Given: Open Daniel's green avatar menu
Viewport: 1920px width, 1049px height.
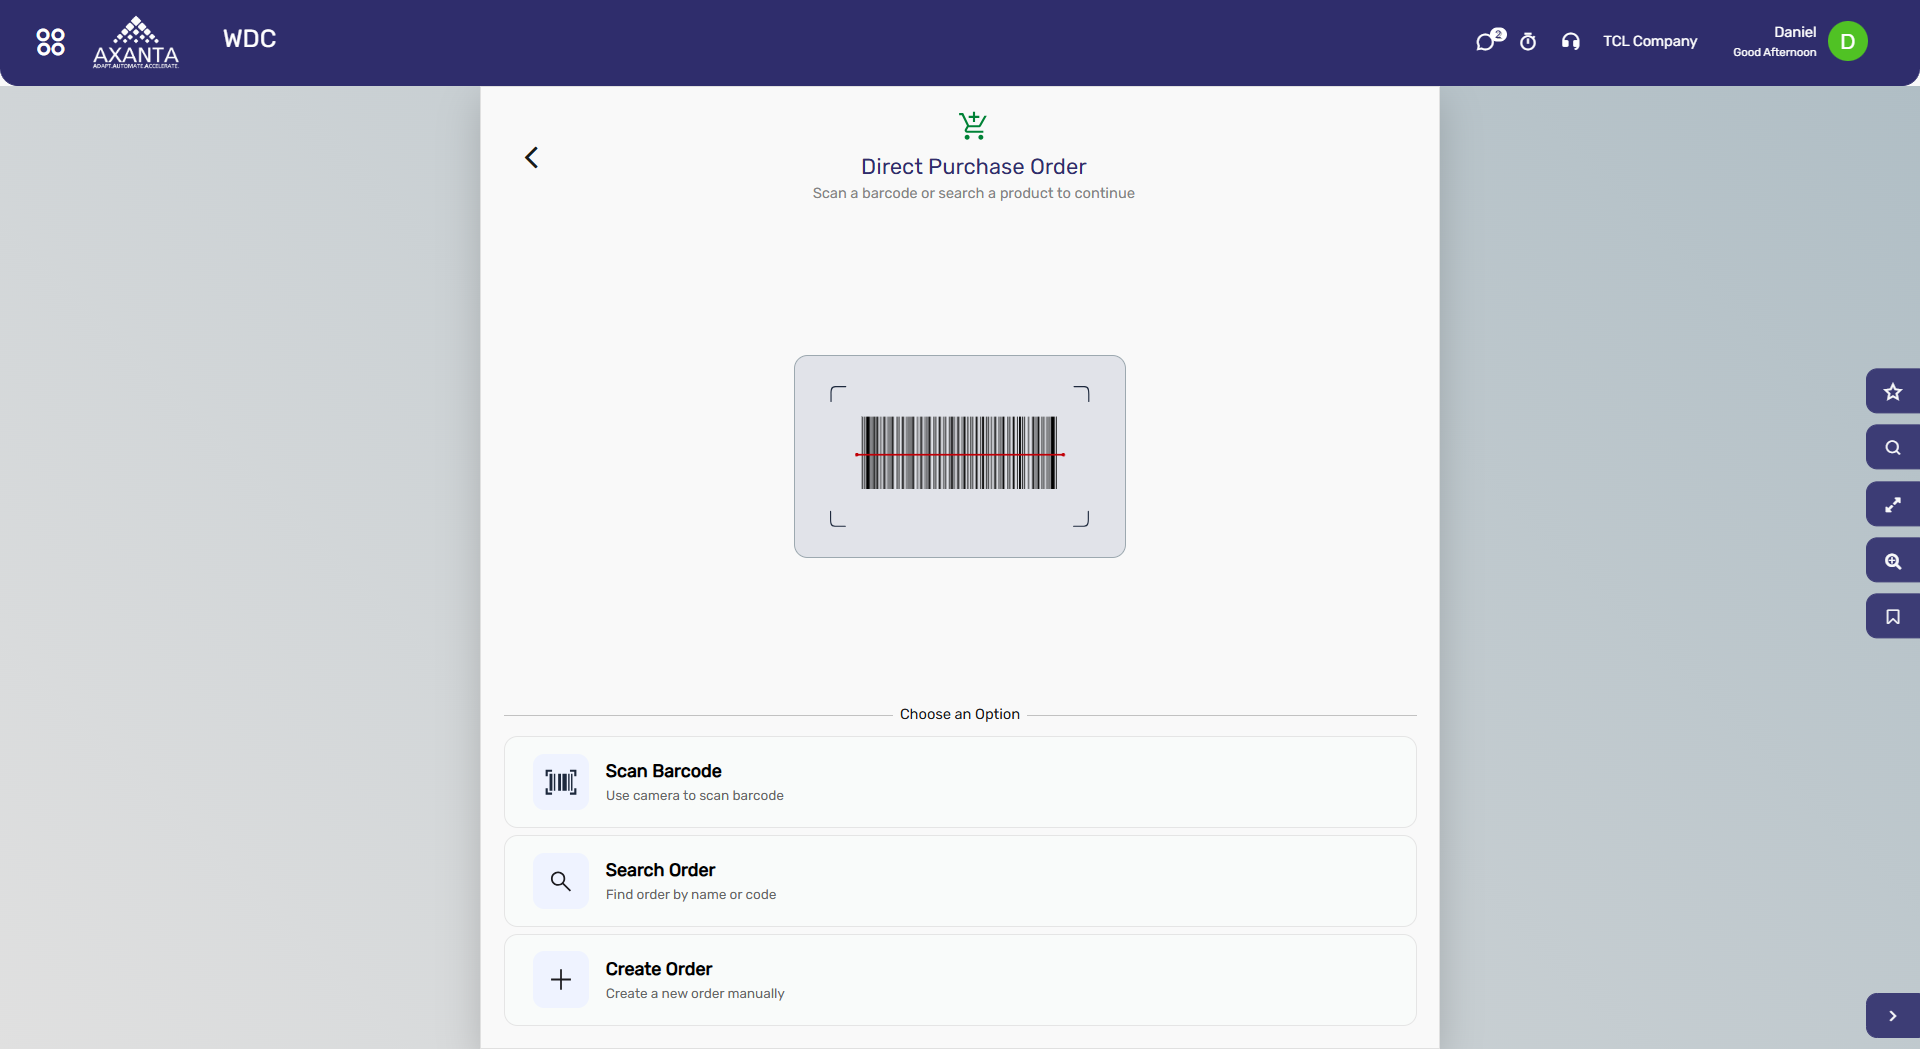Looking at the screenshot, I should (x=1847, y=41).
